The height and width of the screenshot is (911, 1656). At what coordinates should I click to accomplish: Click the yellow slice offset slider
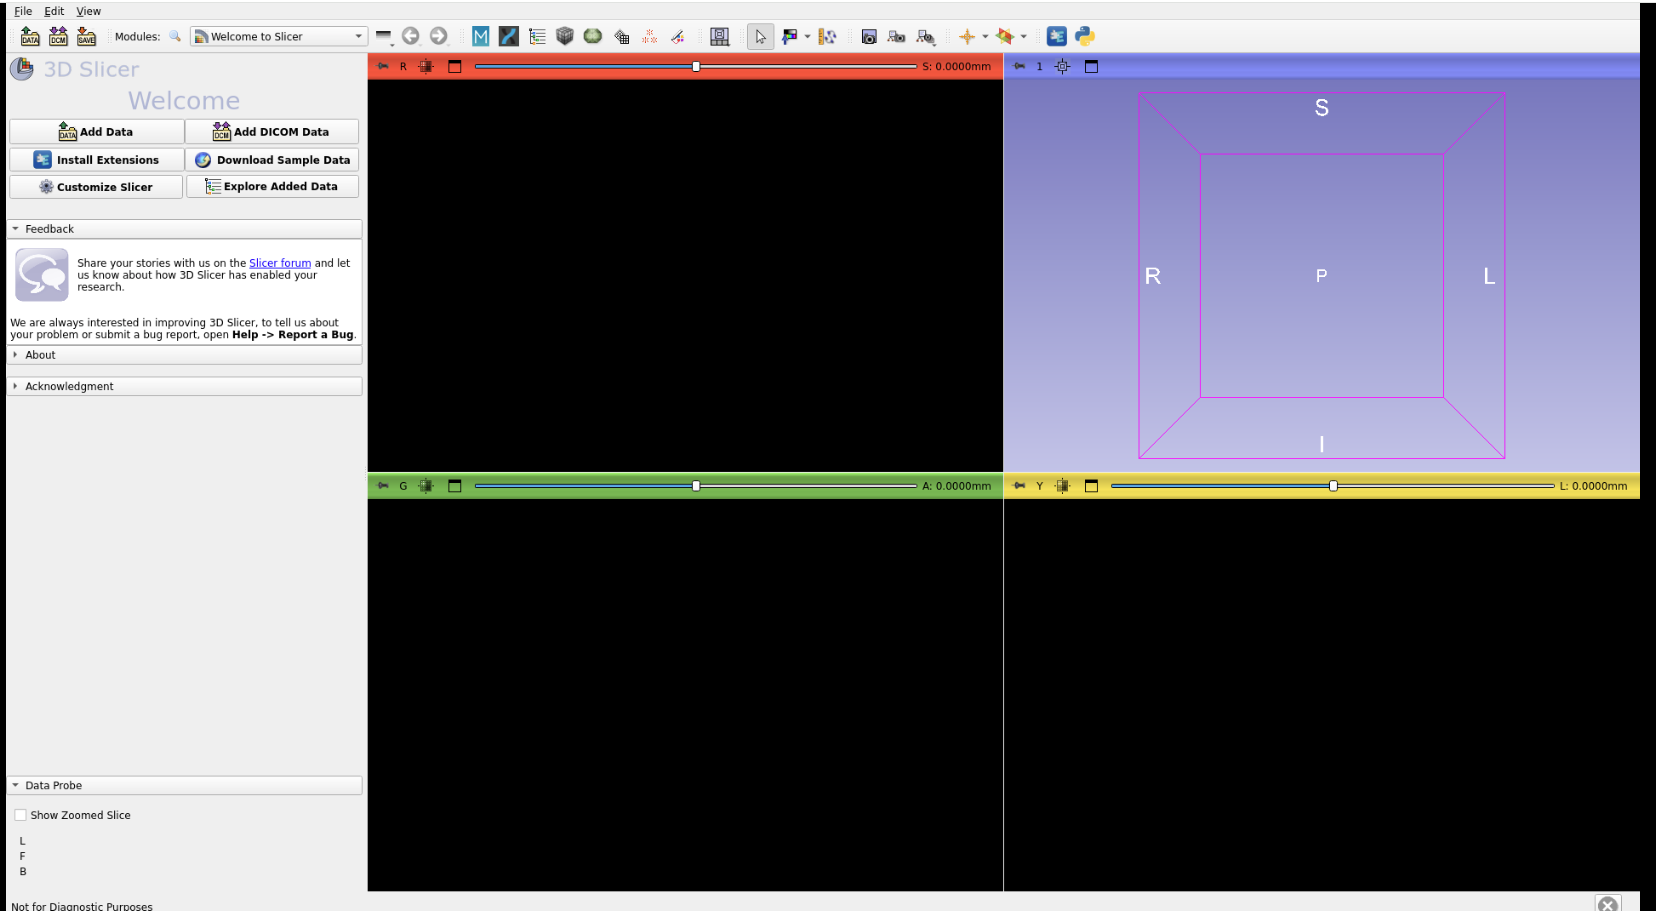pyautogui.click(x=1332, y=486)
